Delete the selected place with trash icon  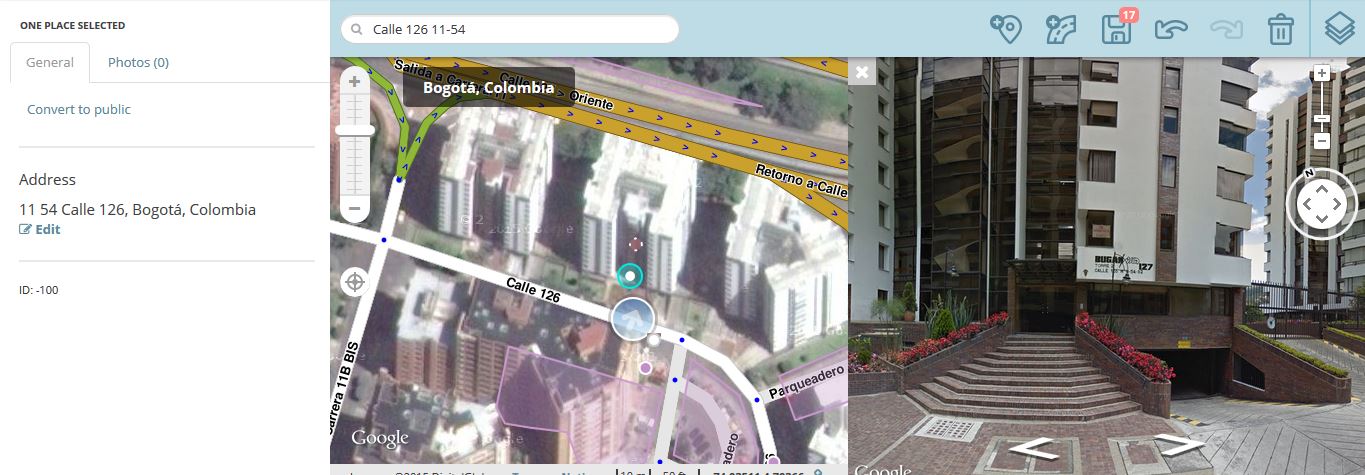(x=1280, y=29)
